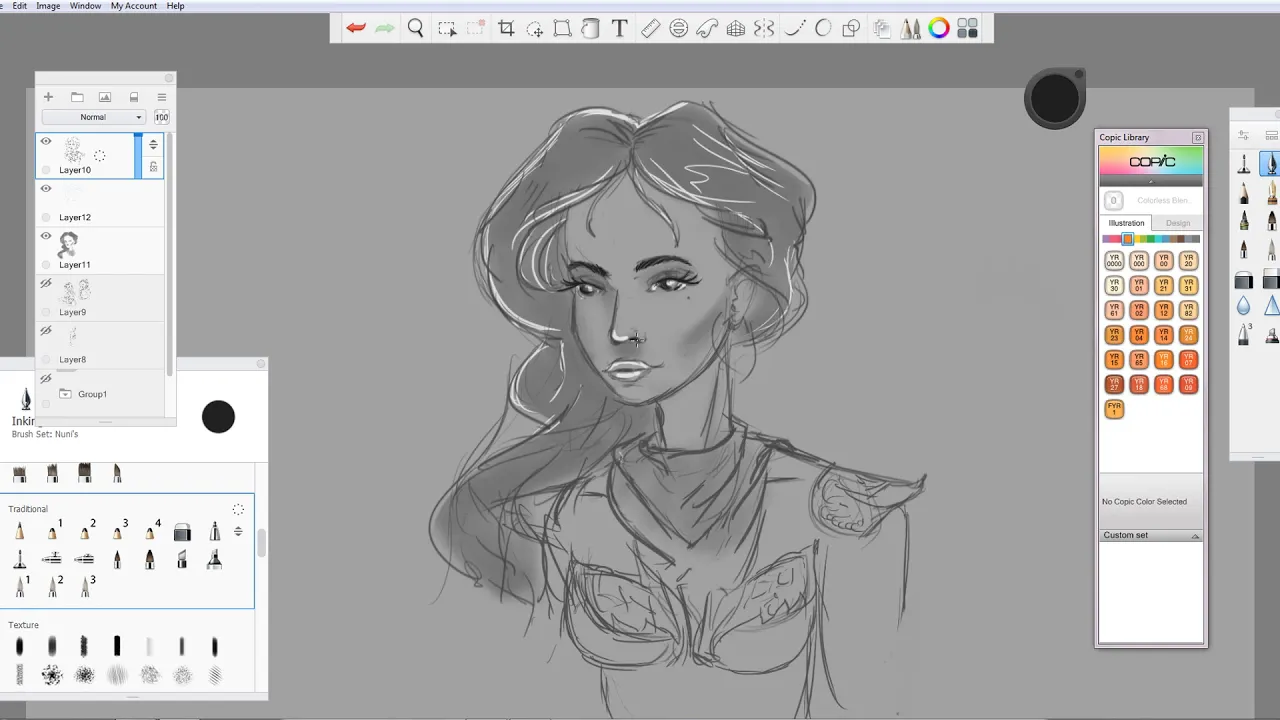Click Layer12's round radio circle
1280x720 pixels.
(x=46, y=217)
